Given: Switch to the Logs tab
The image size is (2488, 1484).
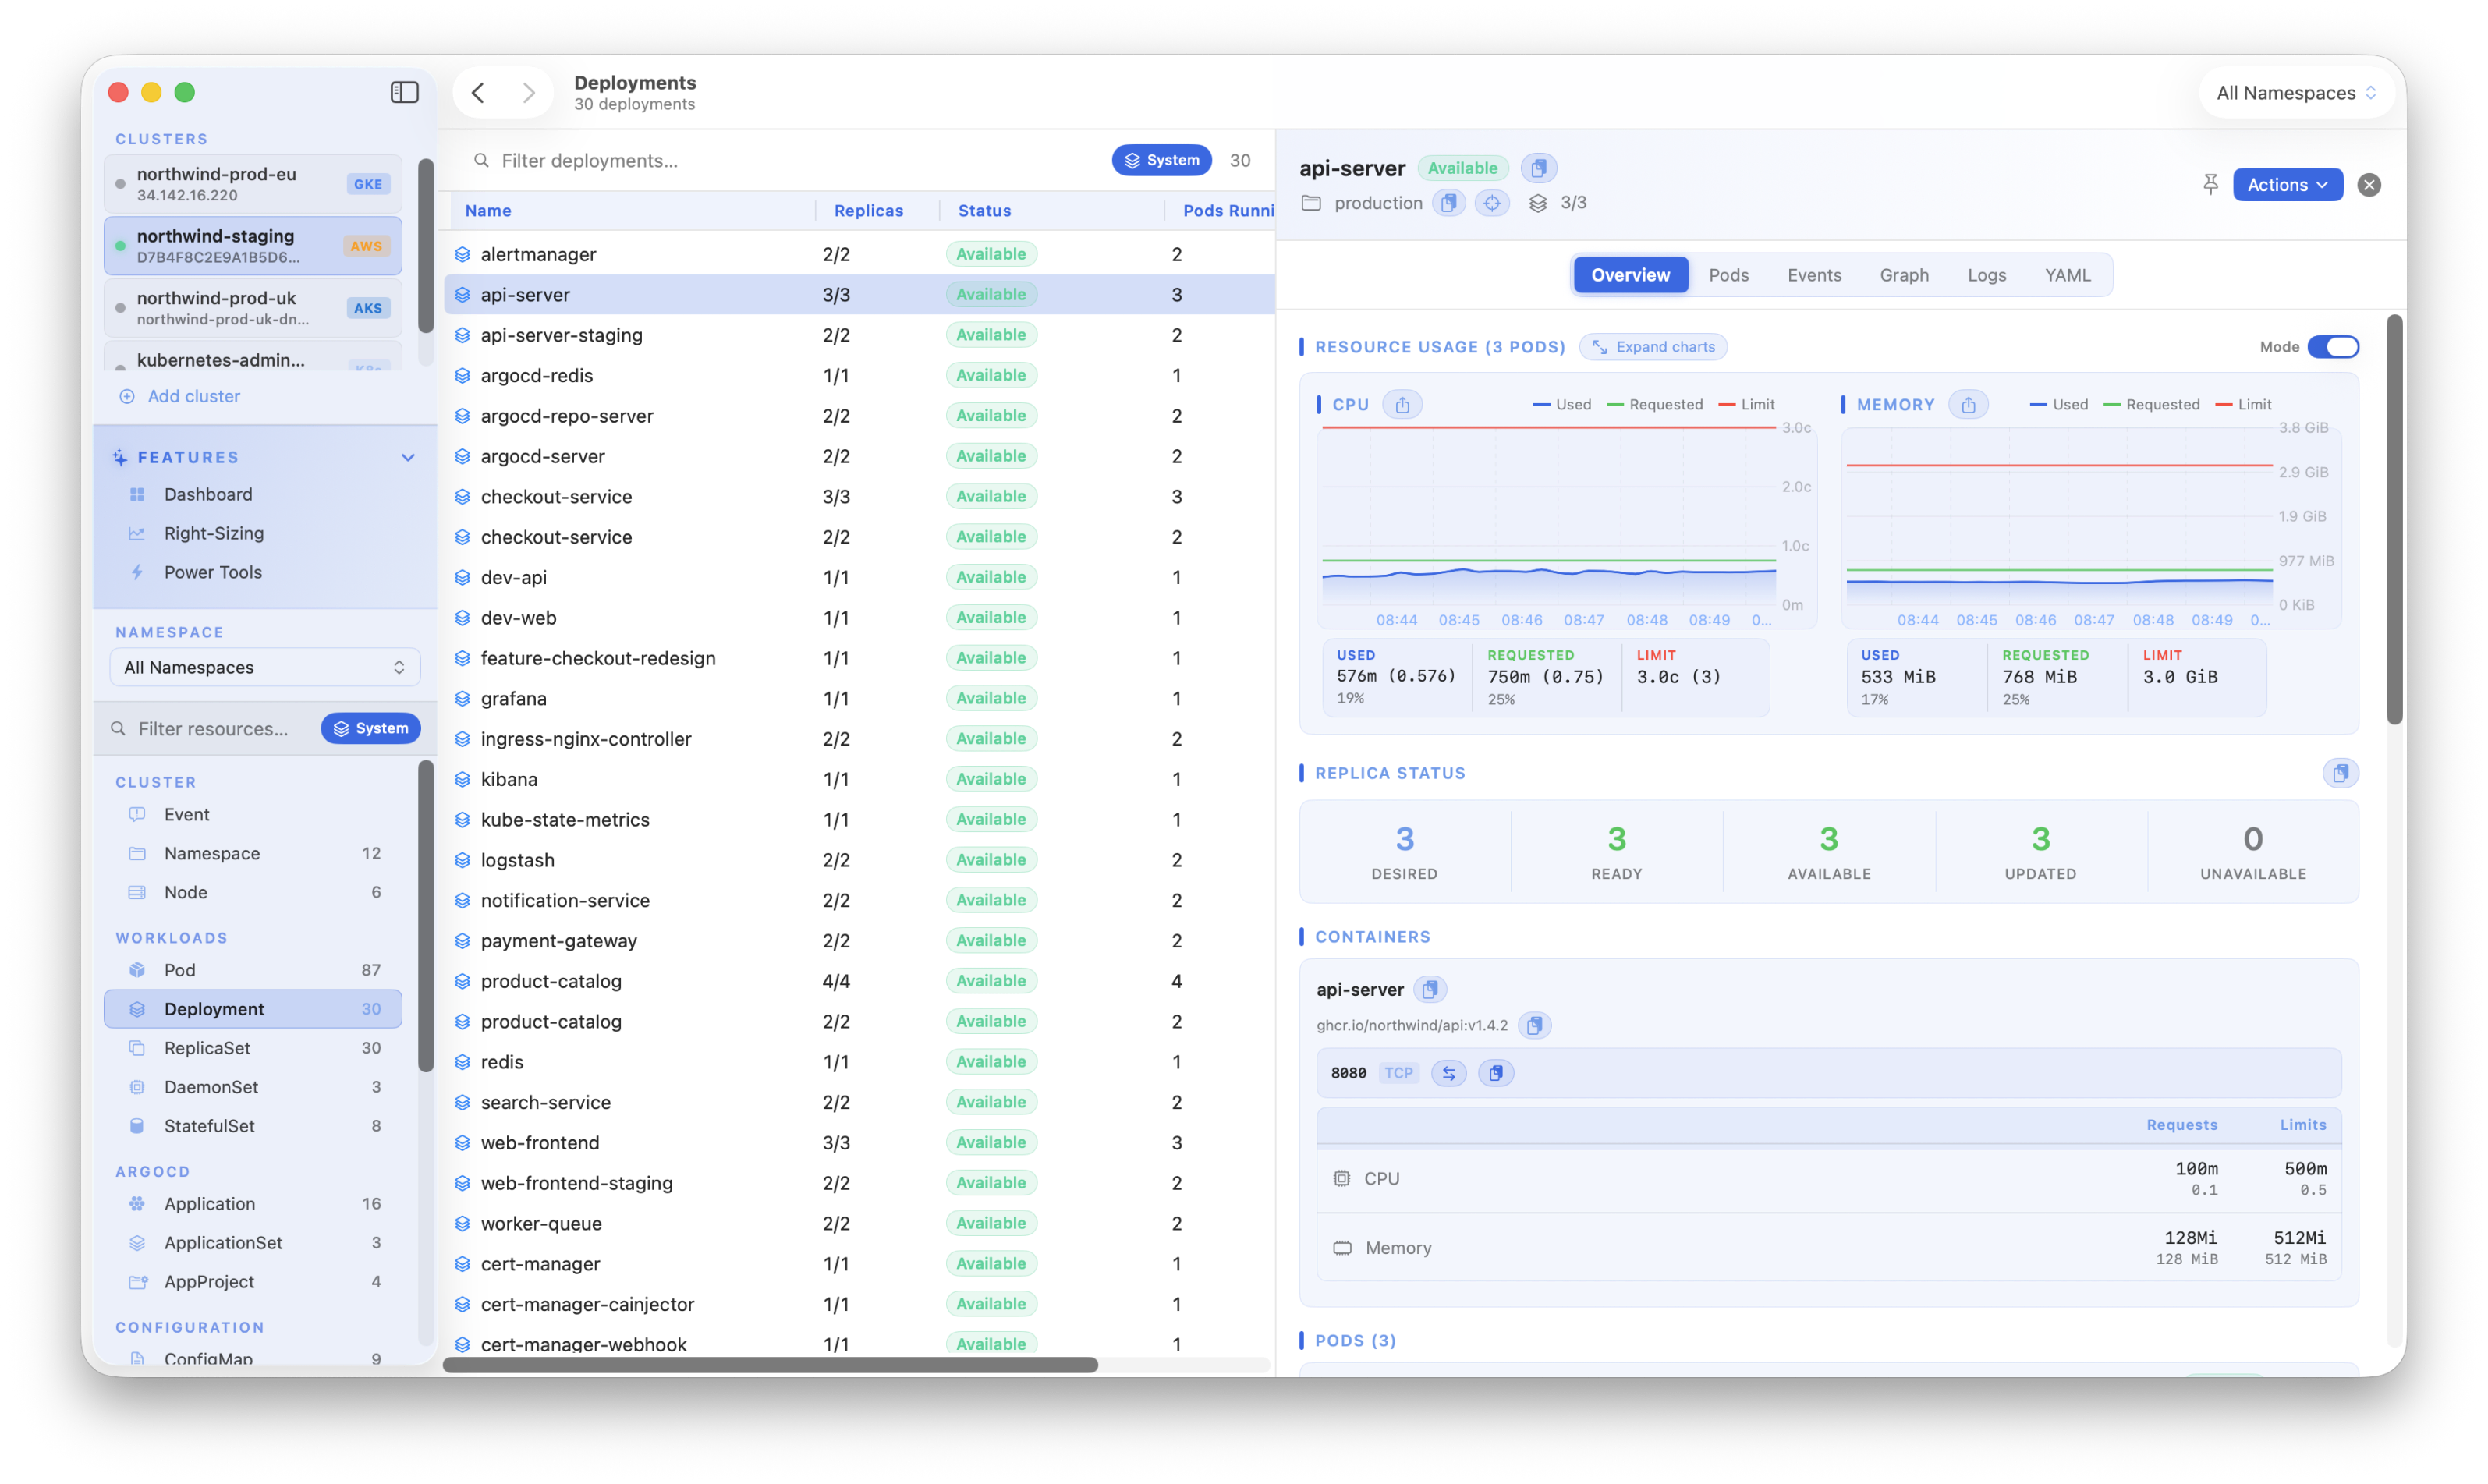Looking at the screenshot, I should [1986, 275].
